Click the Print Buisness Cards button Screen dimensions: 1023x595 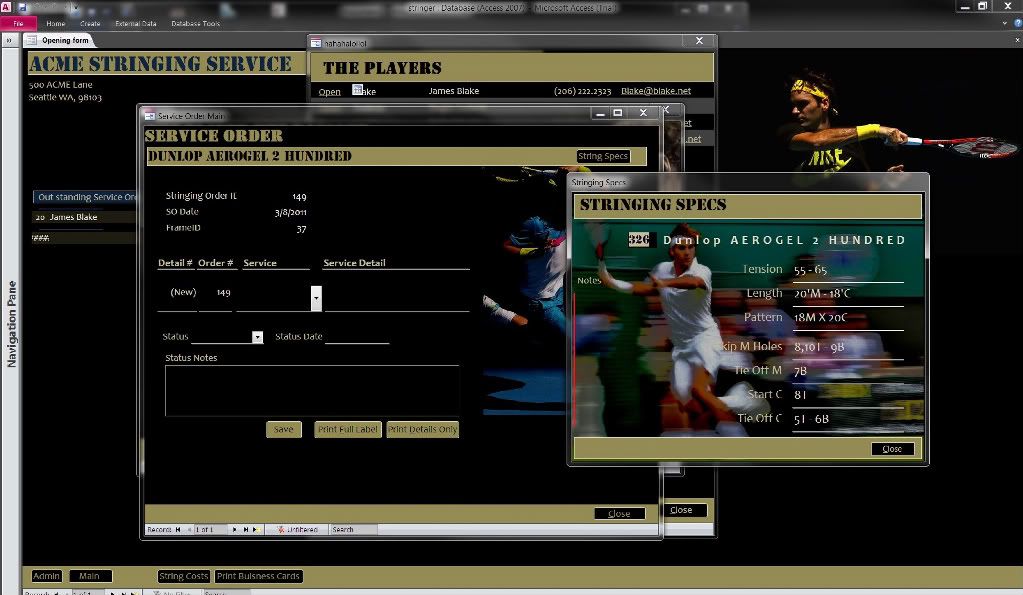(258, 576)
